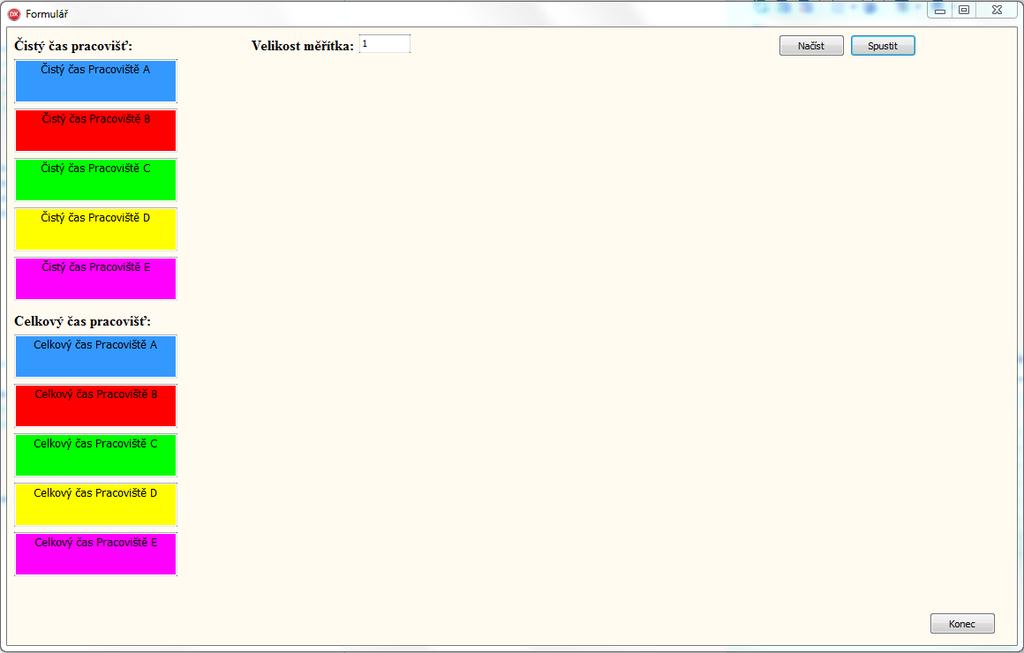The height and width of the screenshot is (653, 1024).
Task: Click the Čistý čas pracovišť: heading
Action: 73,46
